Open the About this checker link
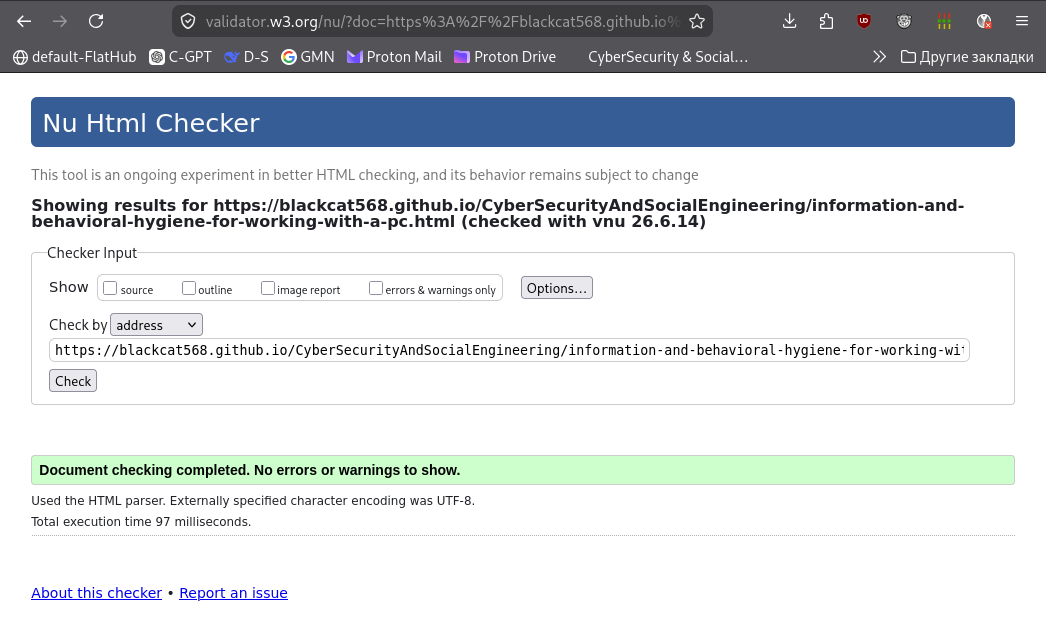 coord(97,593)
